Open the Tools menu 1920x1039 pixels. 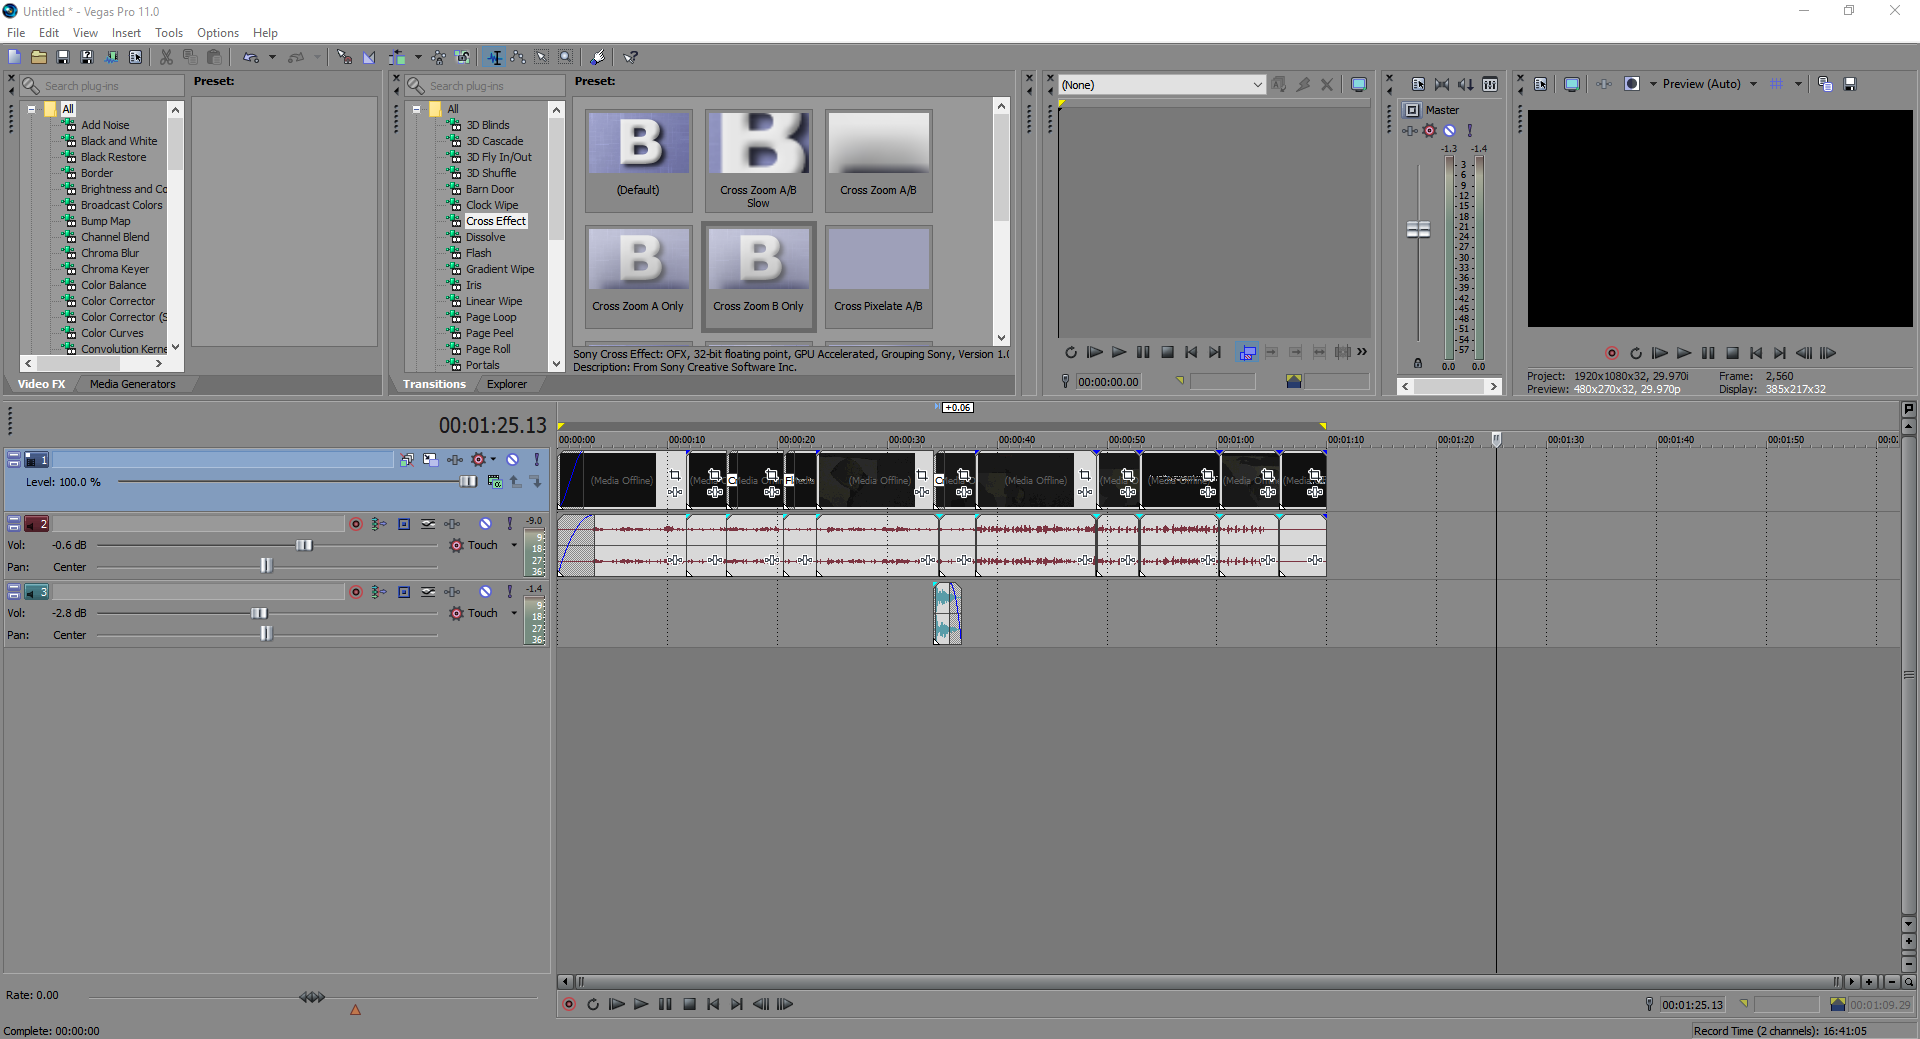pos(168,33)
